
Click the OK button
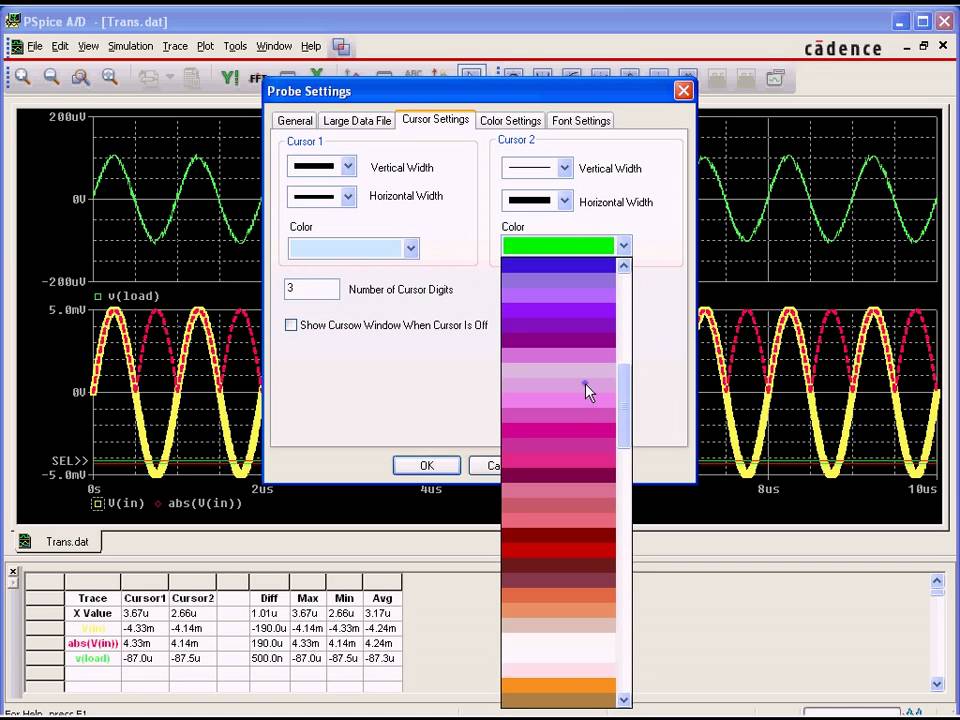click(427, 465)
